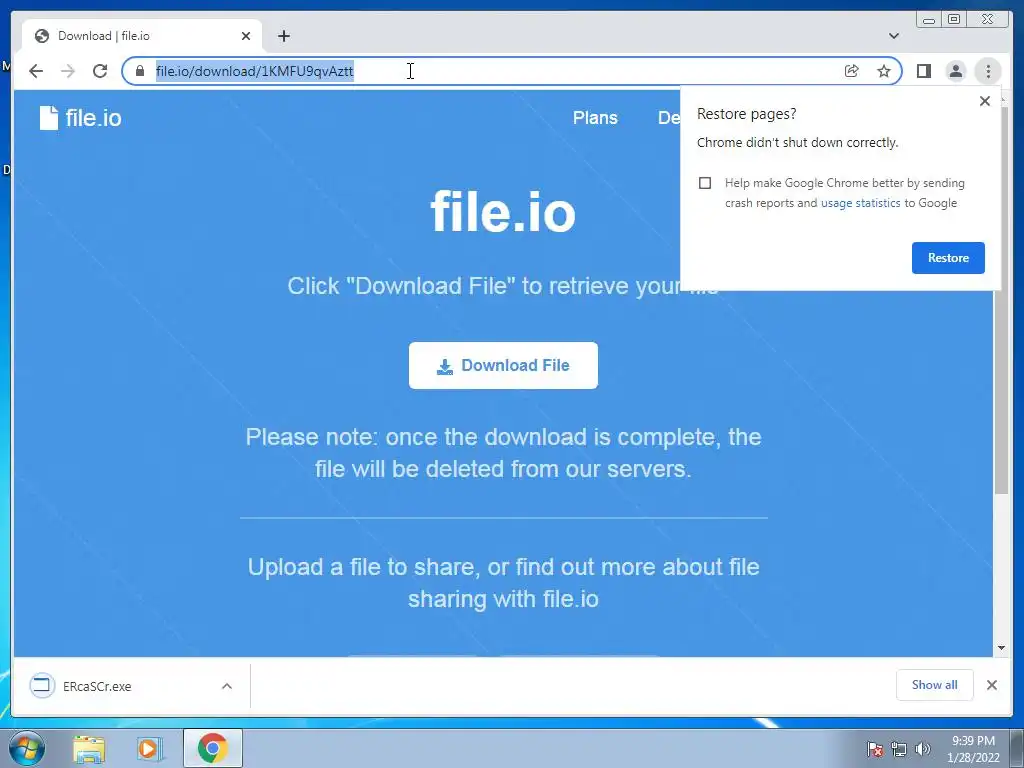1024x768 pixels.
Task: View site information via the lock icon
Action: [139, 71]
